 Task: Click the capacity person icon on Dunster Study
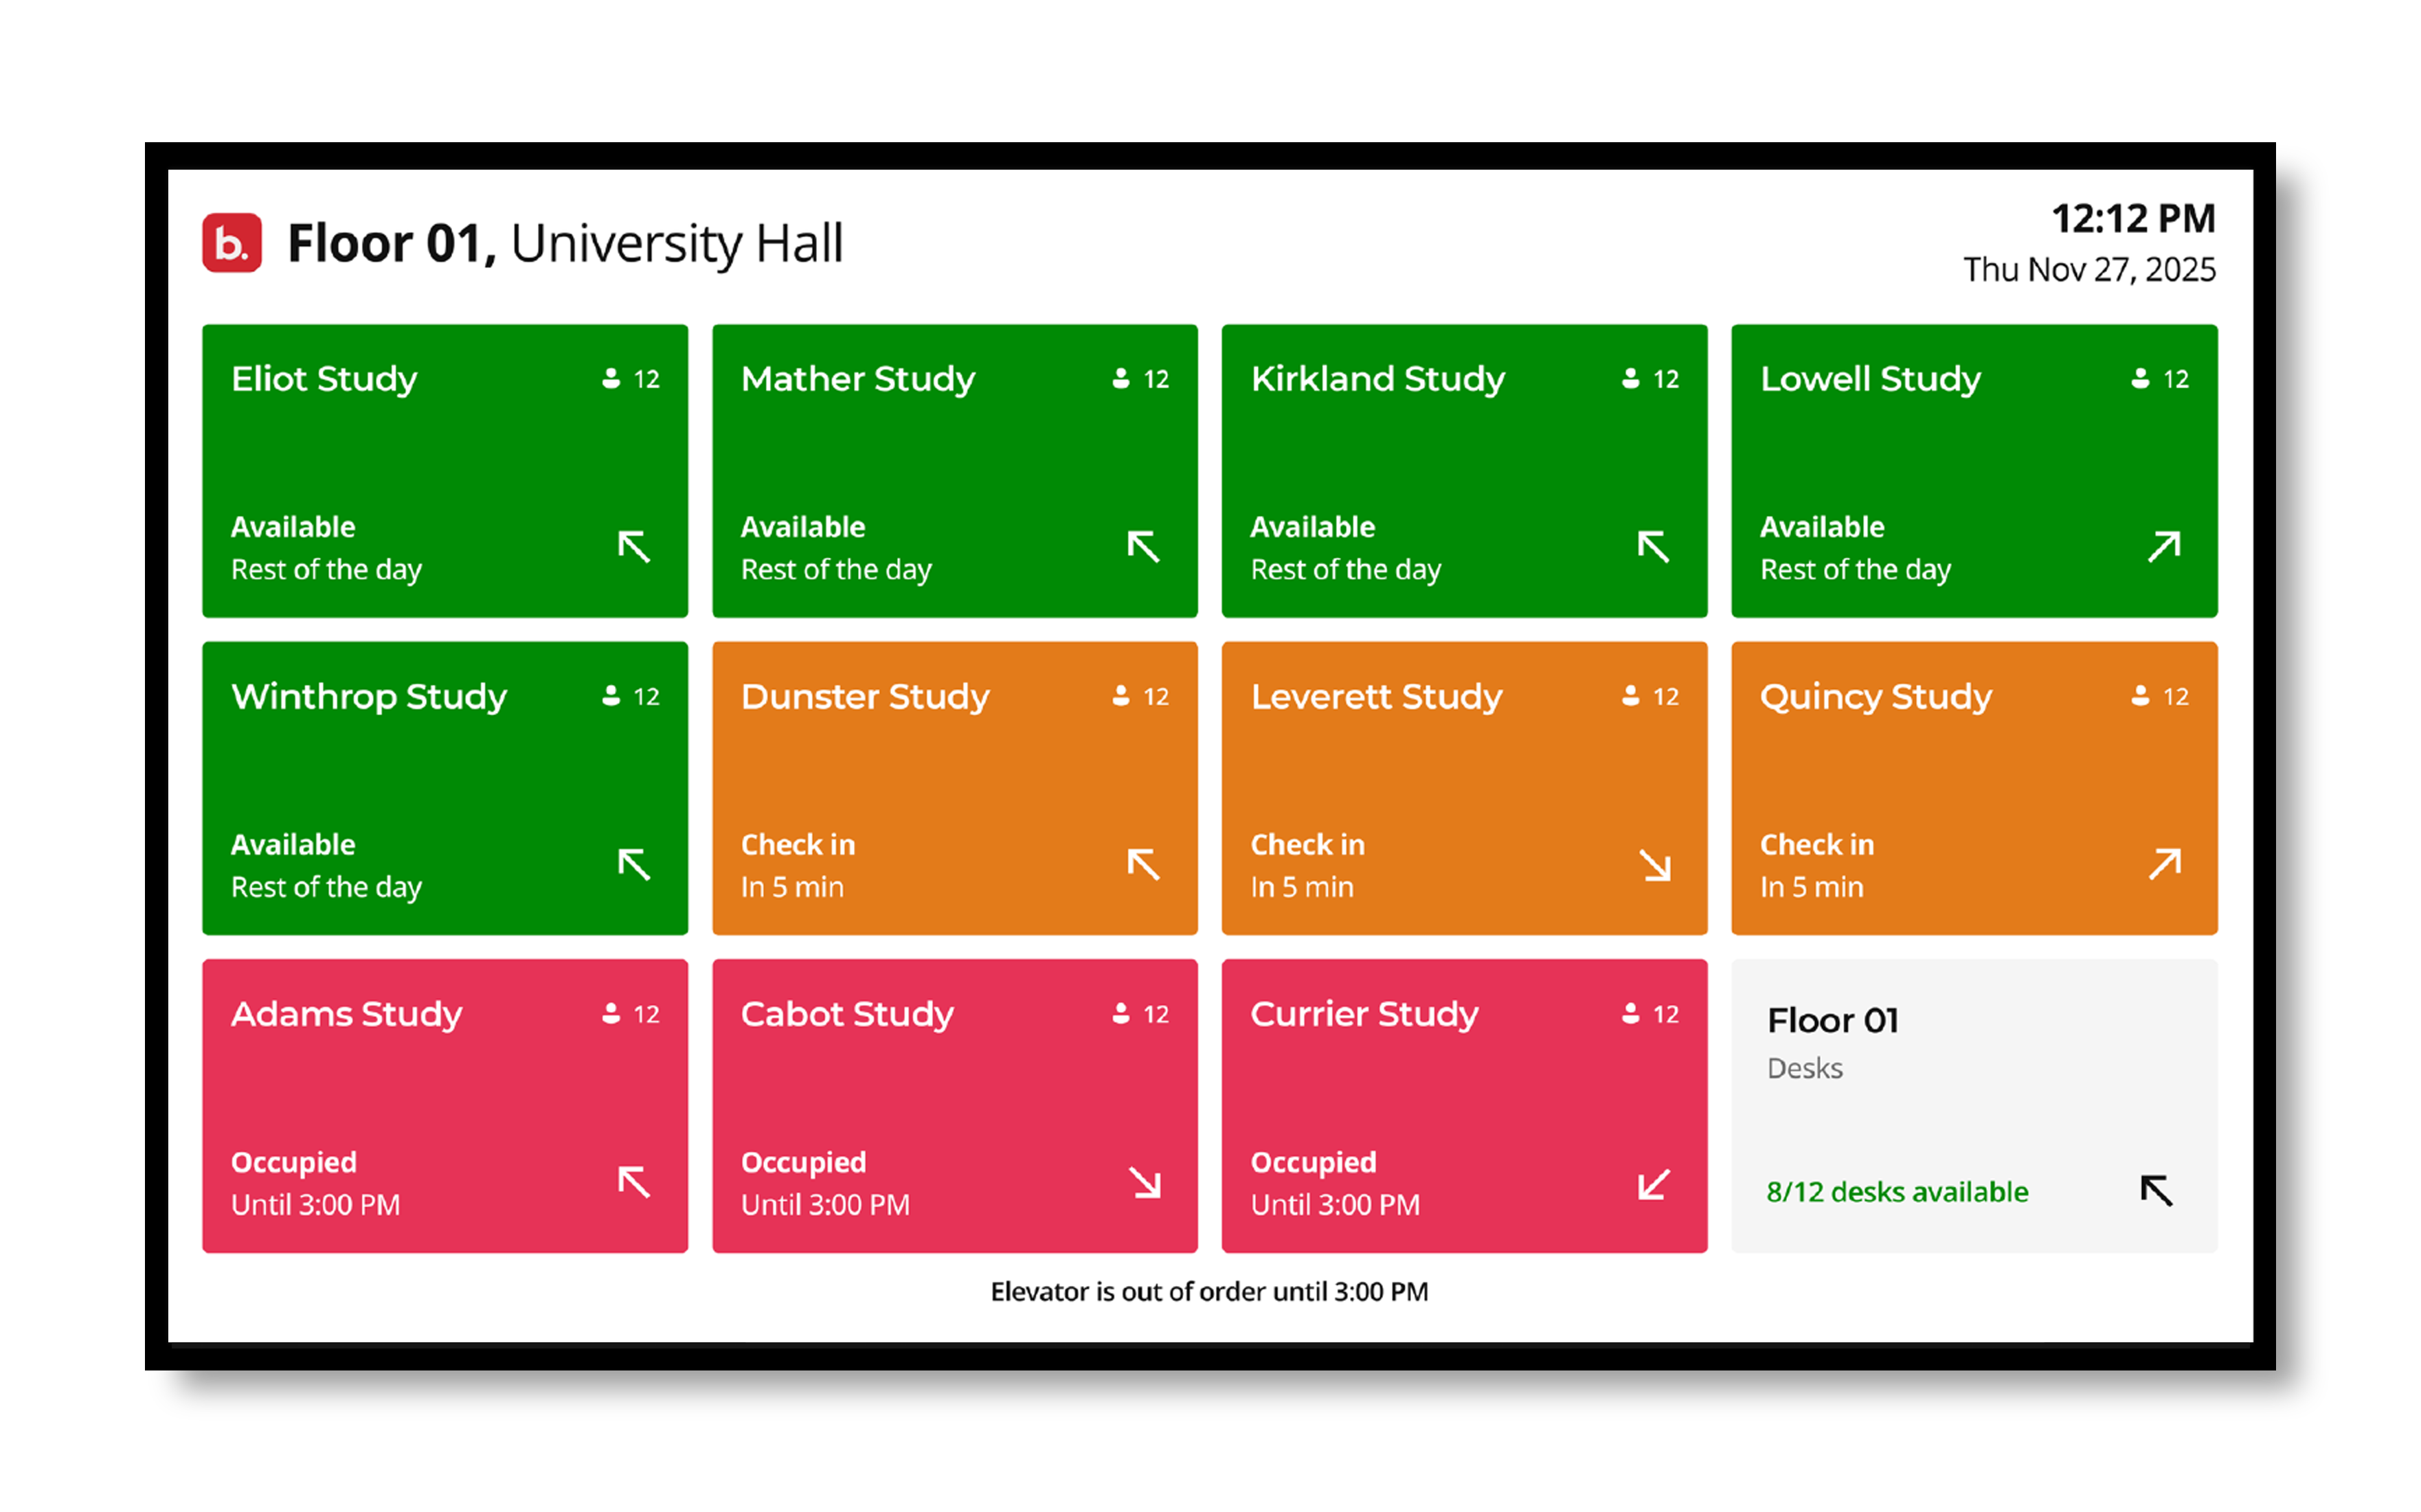click(x=1121, y=695)
